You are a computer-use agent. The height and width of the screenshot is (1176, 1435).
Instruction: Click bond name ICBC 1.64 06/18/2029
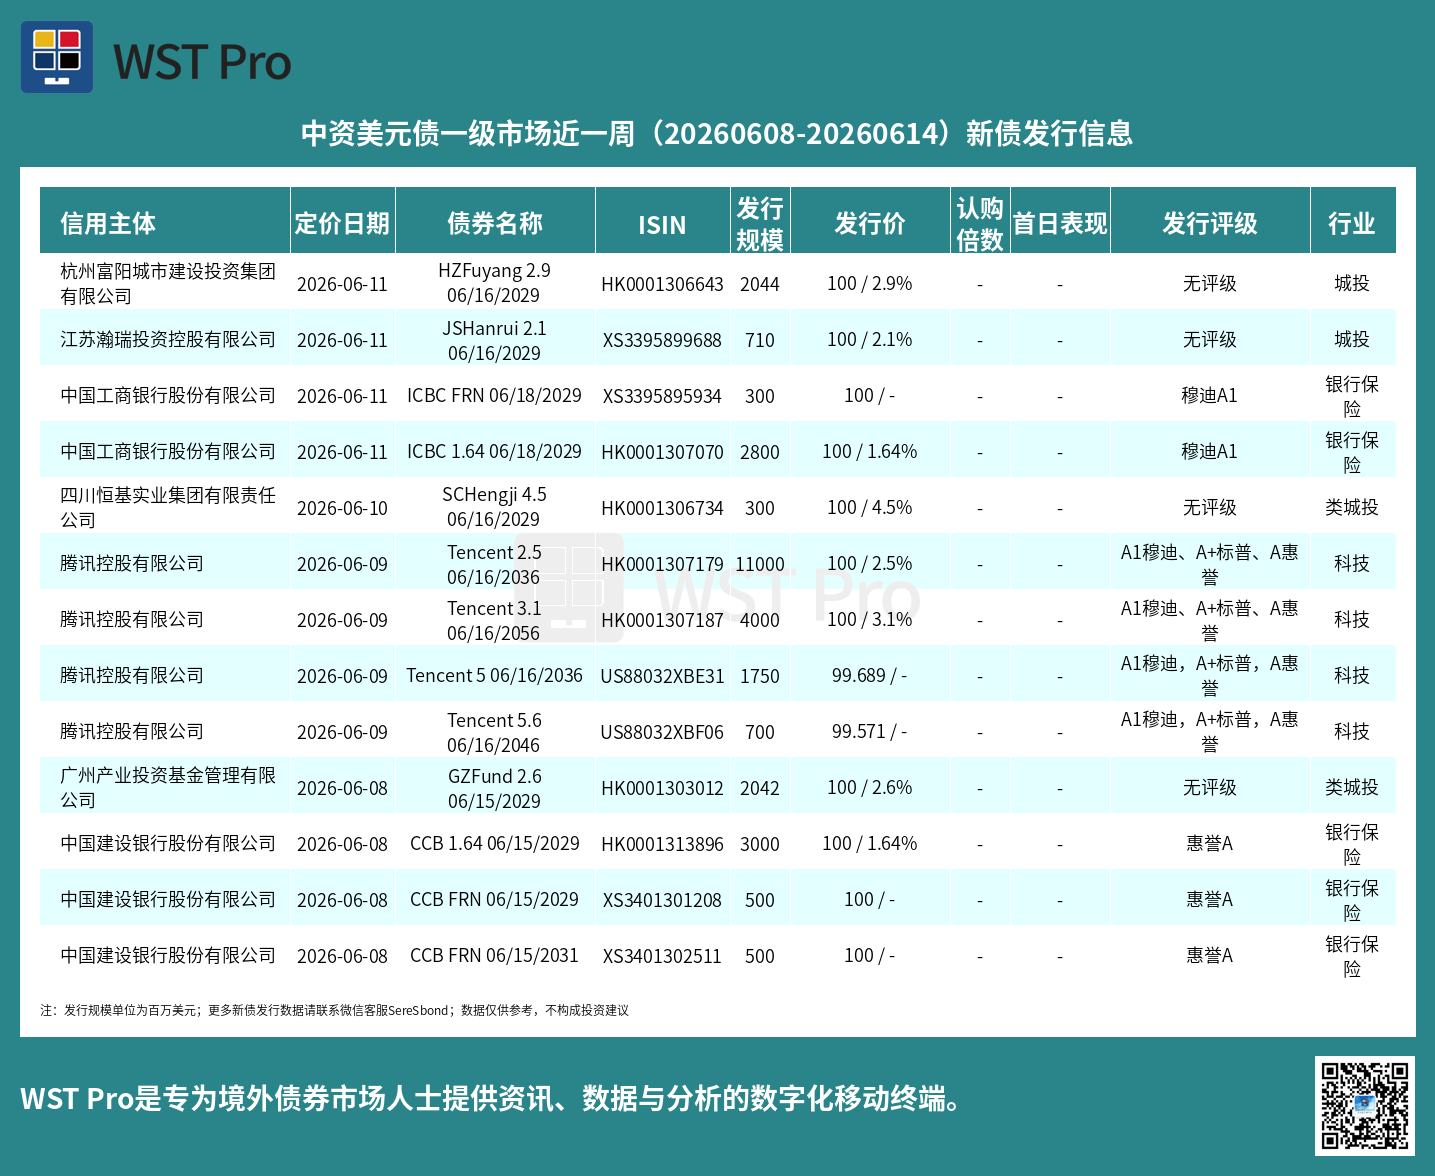tap(494, 452)
